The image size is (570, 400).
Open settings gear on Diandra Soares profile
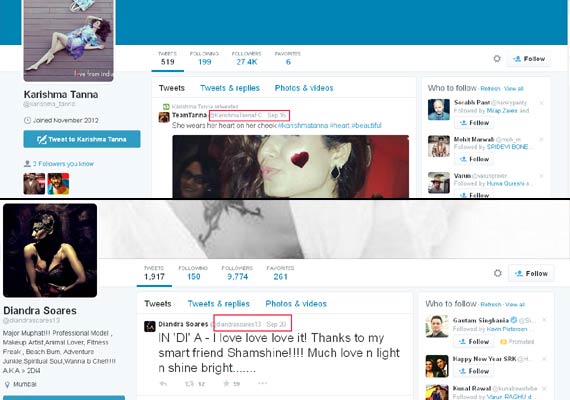(x=497, y=273)
